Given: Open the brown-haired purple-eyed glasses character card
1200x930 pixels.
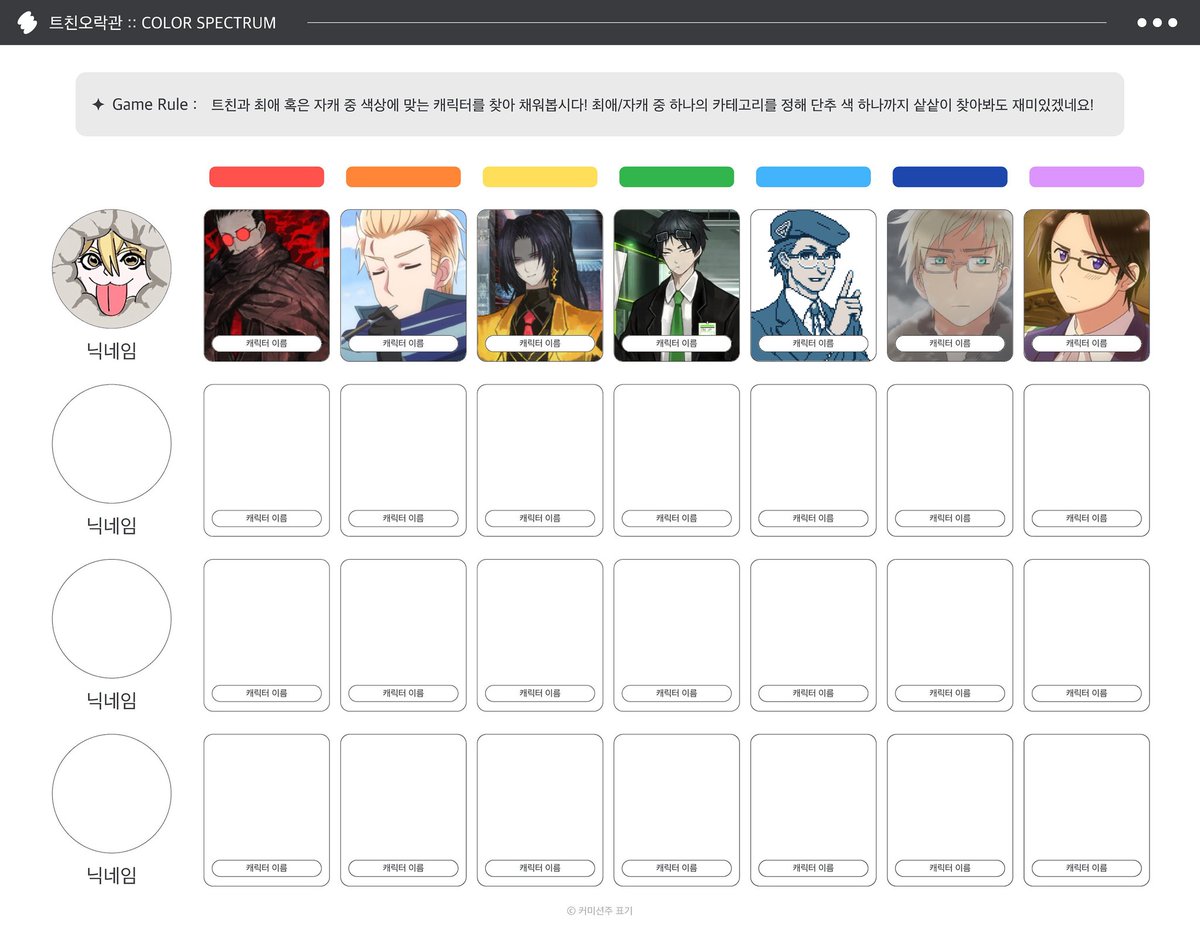Looking at the screenshot, I should pyautogui.click(x=1087, y=285).
